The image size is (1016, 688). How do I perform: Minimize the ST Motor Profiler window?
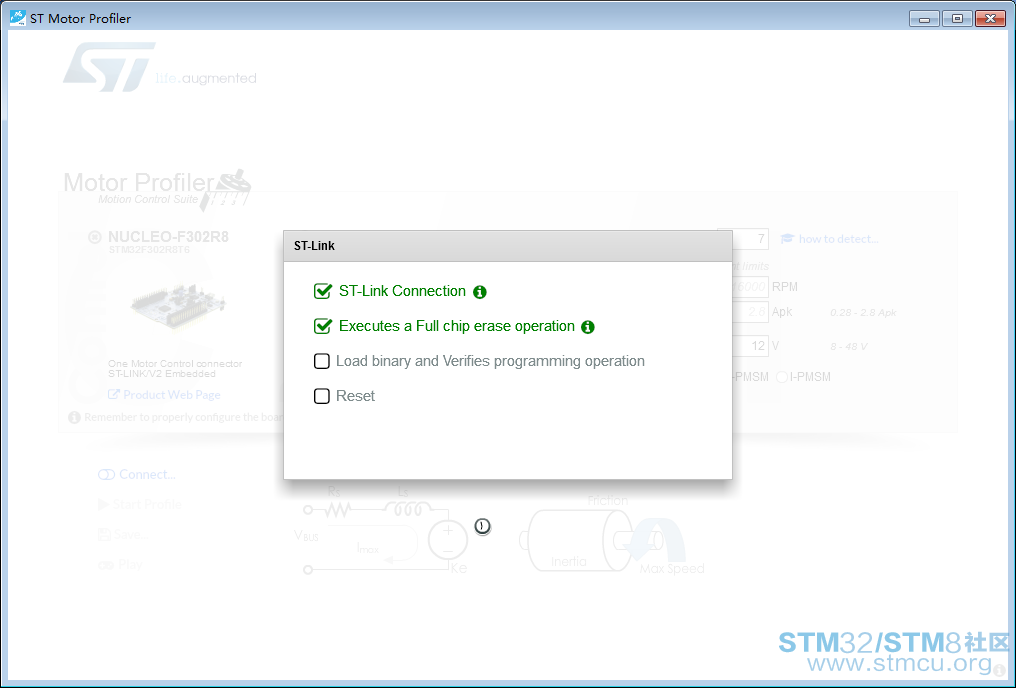924,19
